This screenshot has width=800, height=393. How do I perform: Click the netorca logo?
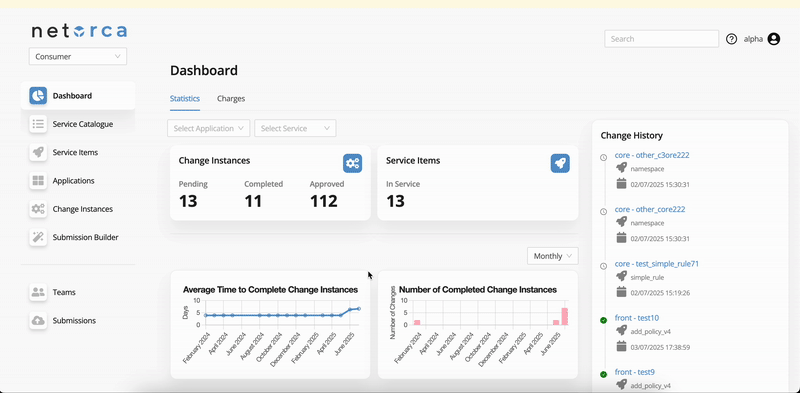[x=79, y=31]
